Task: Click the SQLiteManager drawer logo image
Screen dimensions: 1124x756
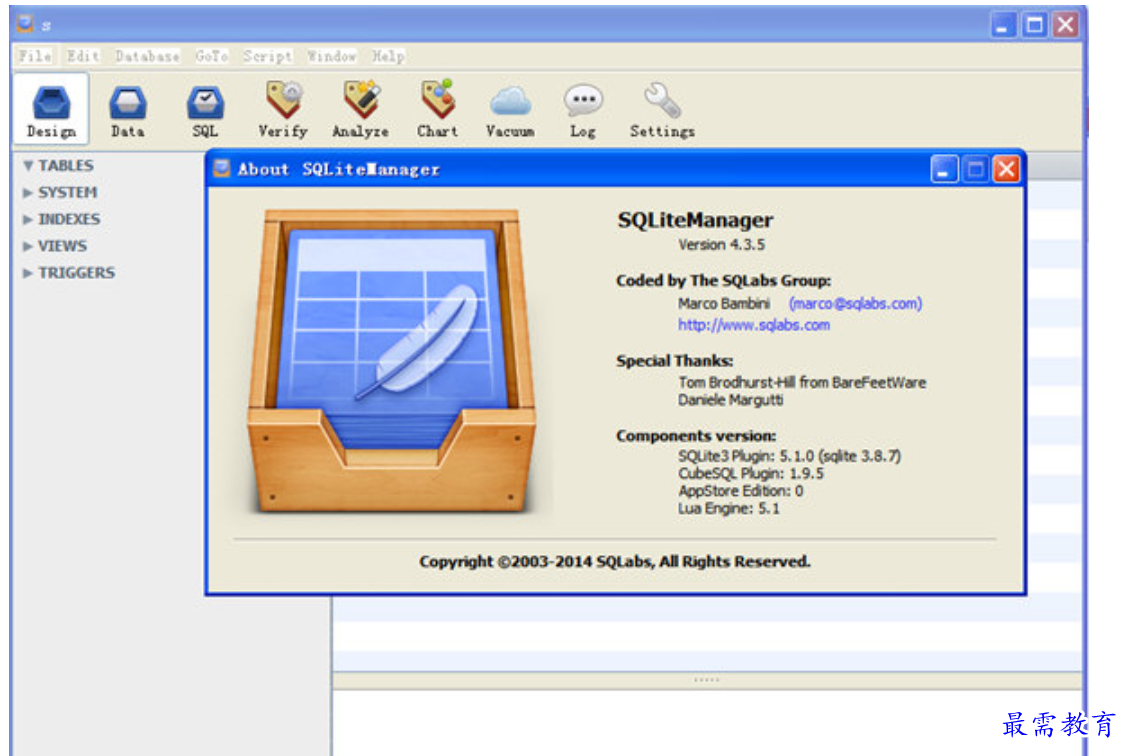Action: (392, 362)
